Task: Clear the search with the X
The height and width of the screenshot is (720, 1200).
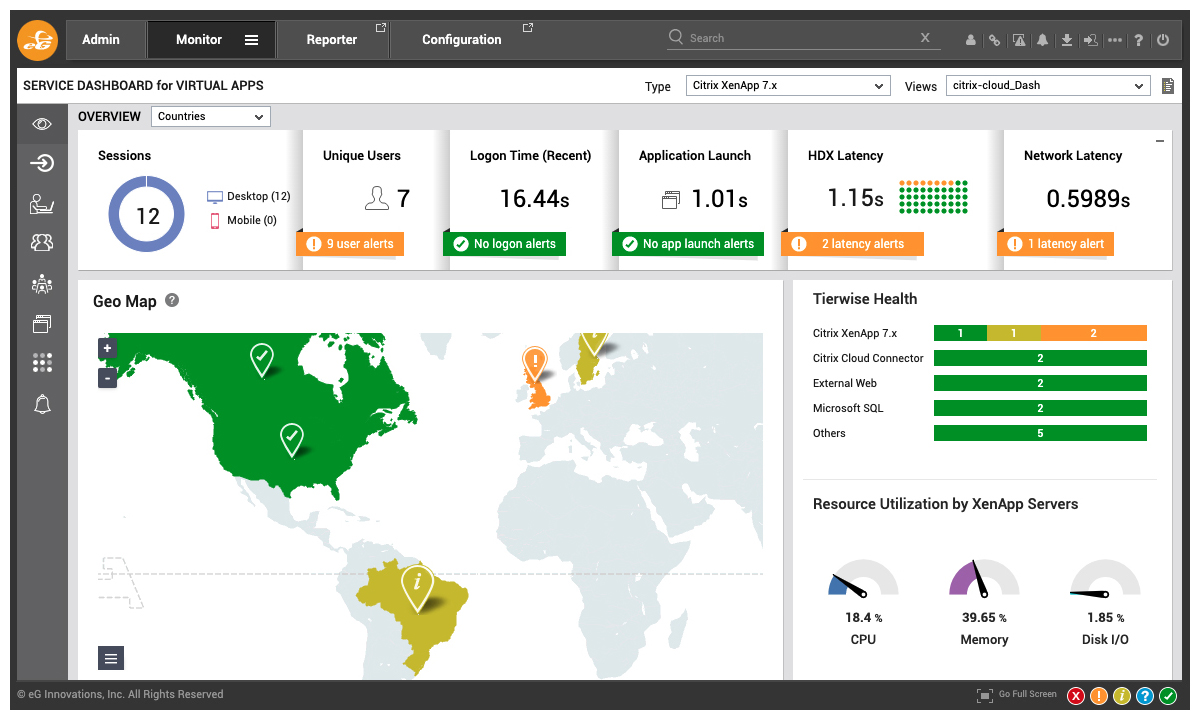Action: click(925, 38)
